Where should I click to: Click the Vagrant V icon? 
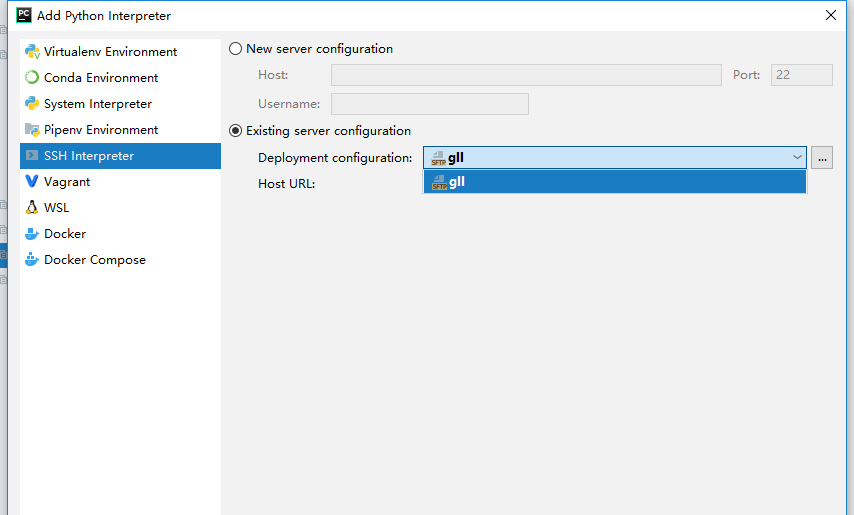coord(32,181)
